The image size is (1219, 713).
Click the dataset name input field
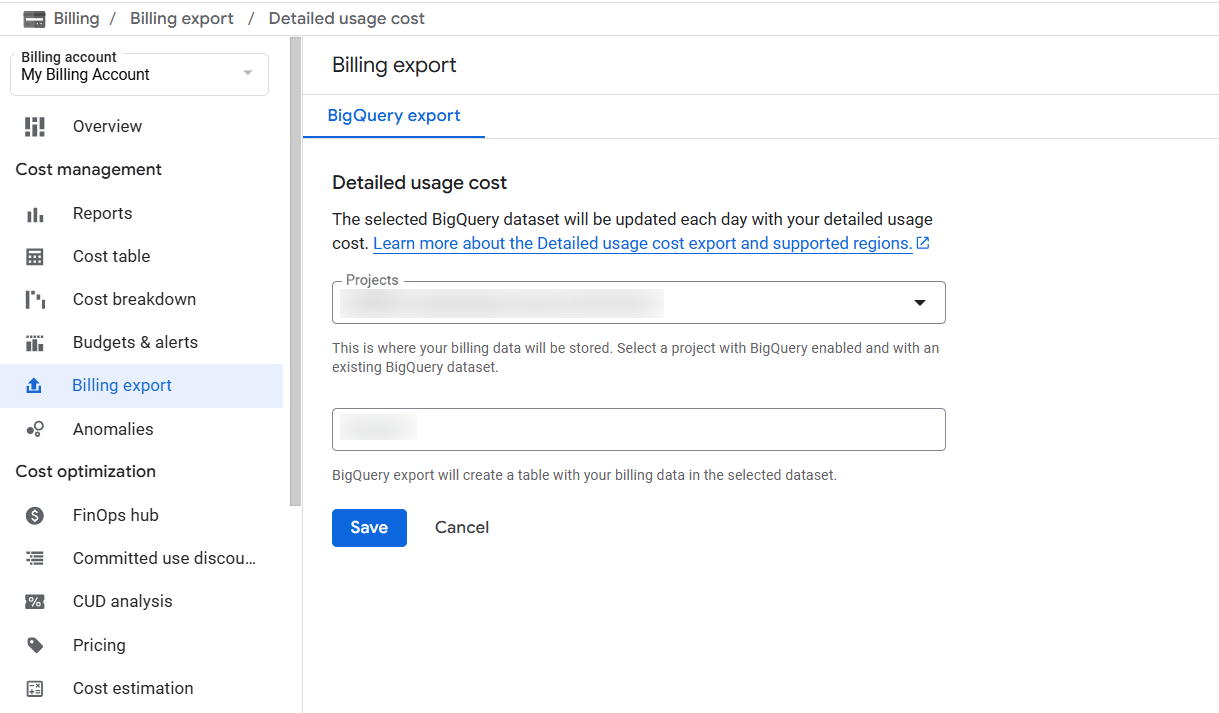(638, 429)
